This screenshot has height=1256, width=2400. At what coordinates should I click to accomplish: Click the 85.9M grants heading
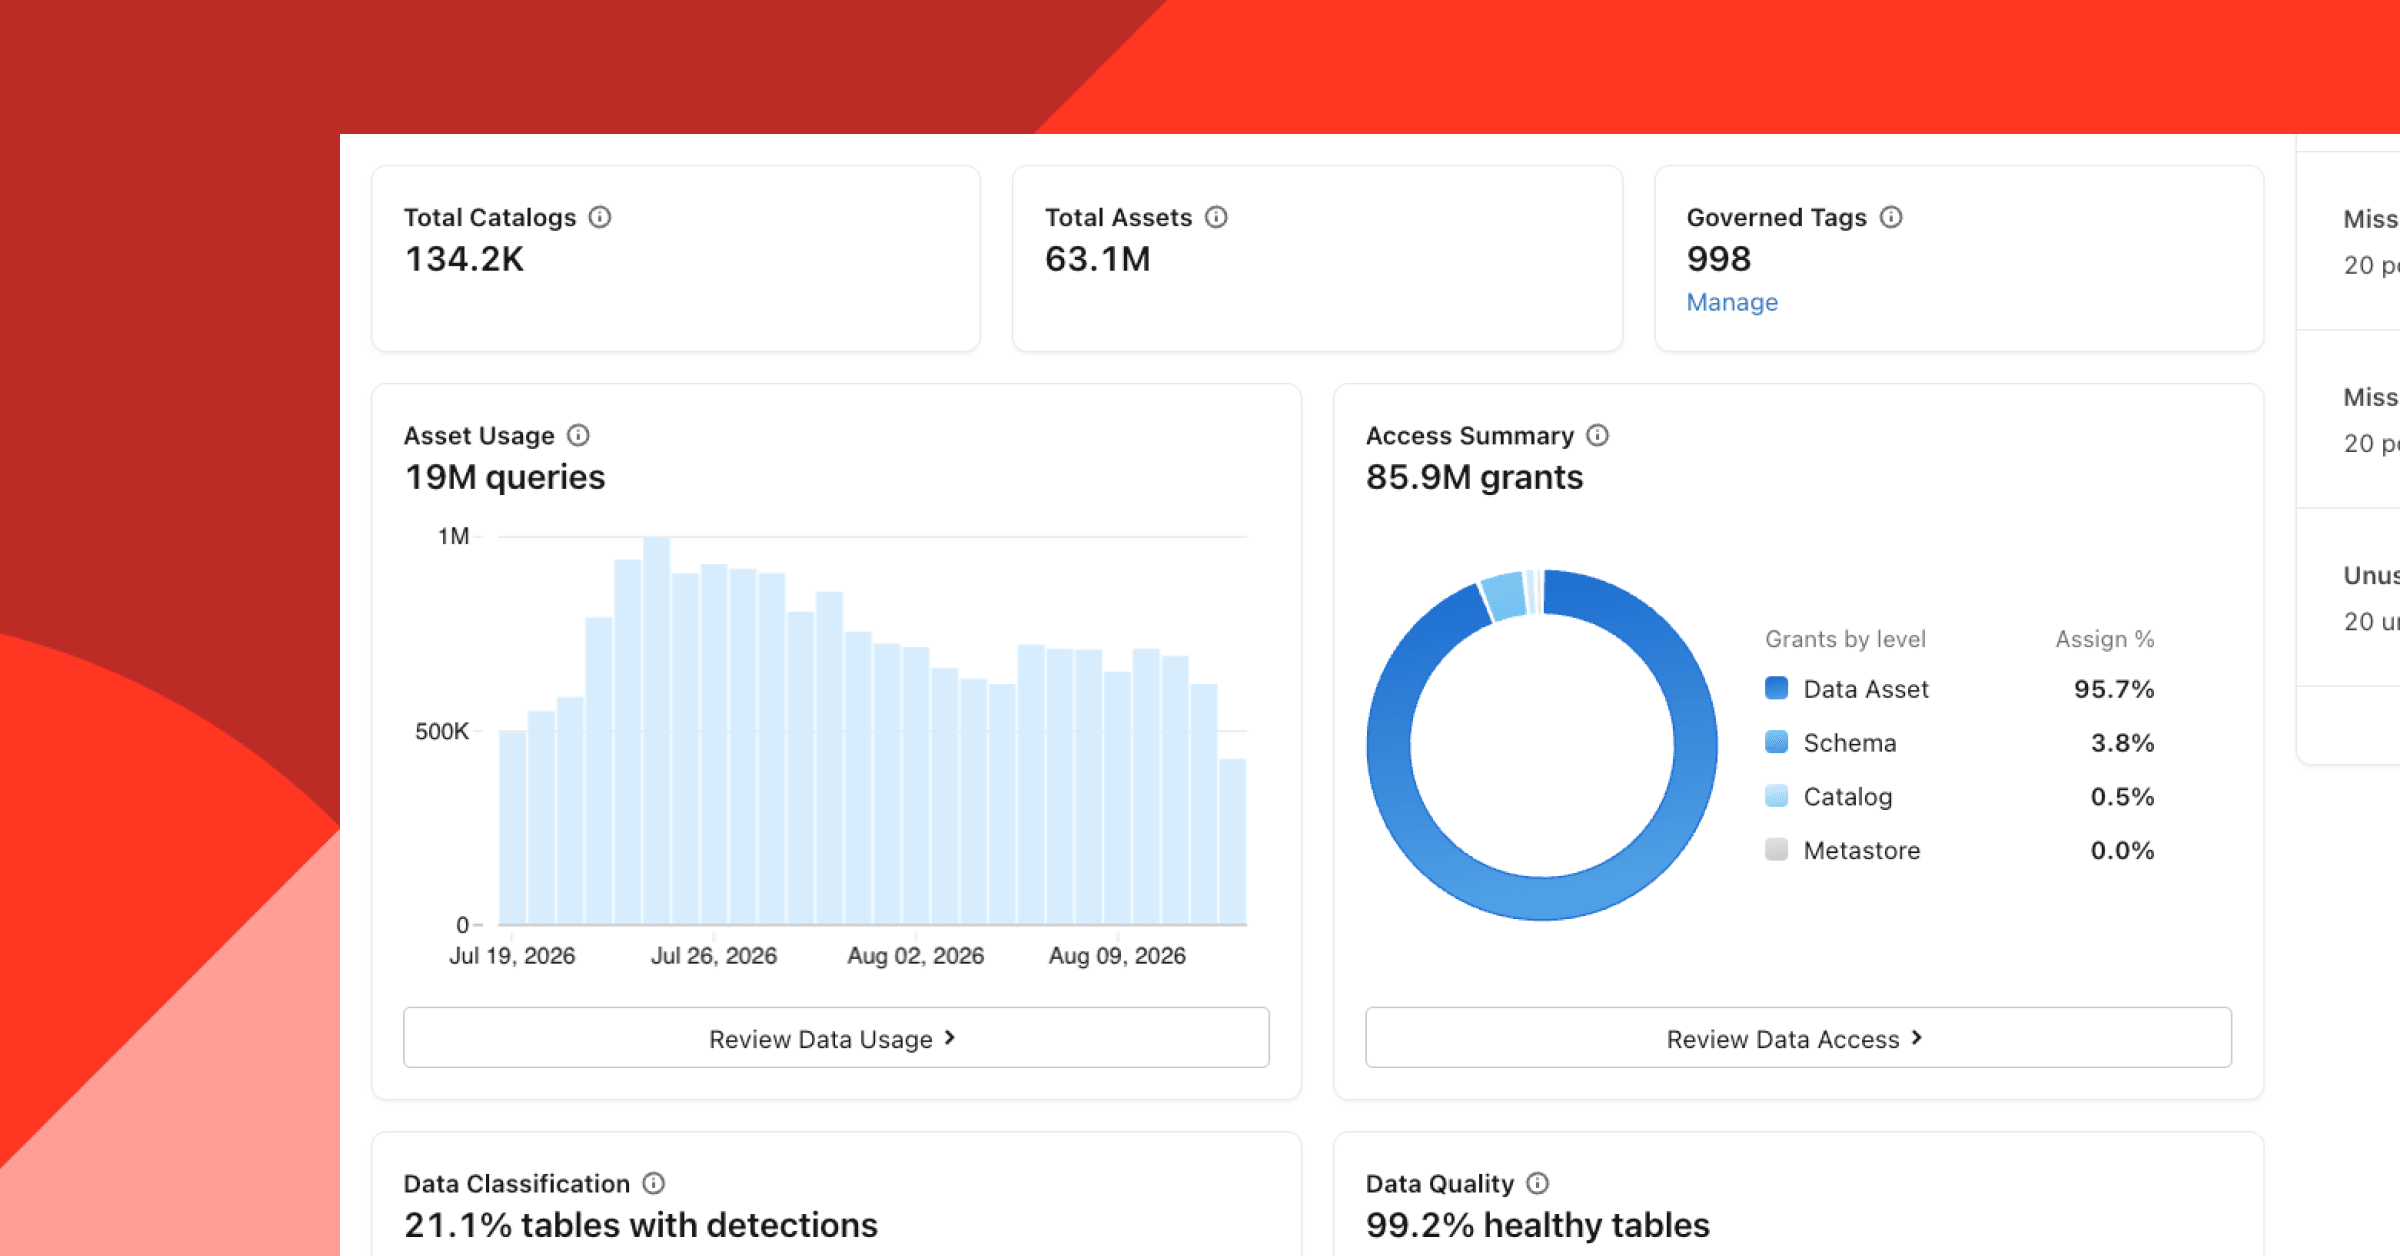click(1475, 478)
